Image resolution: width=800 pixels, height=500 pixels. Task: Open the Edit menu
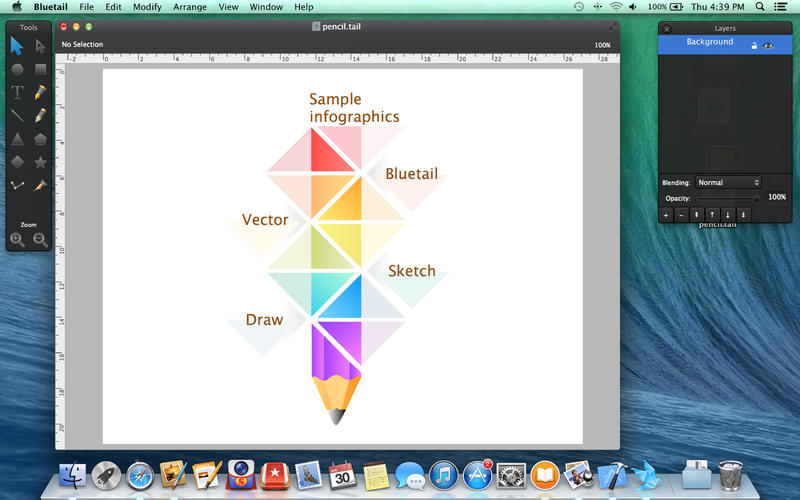[113, 7]
